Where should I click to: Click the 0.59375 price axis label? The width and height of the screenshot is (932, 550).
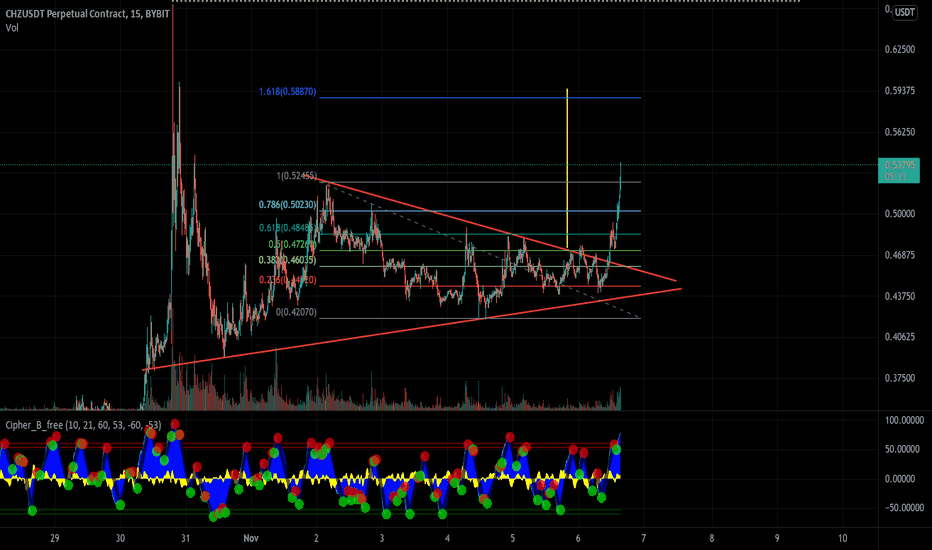[x=900, y=91]
